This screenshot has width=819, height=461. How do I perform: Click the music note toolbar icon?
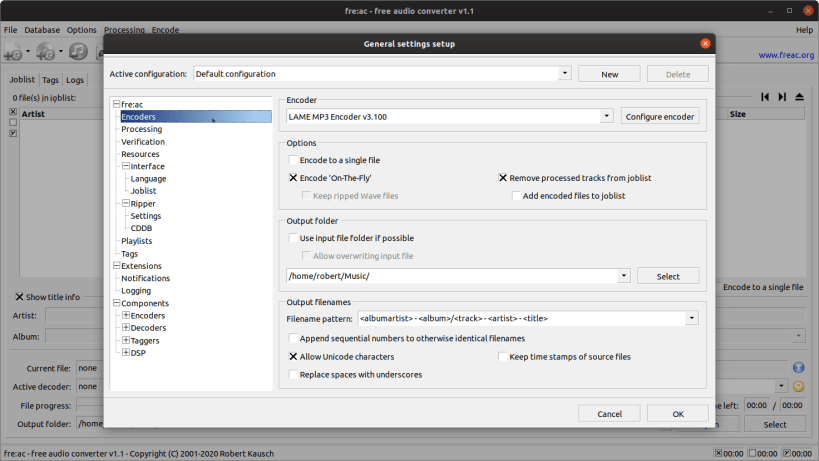pyautogui.click(x=78, y=51)
